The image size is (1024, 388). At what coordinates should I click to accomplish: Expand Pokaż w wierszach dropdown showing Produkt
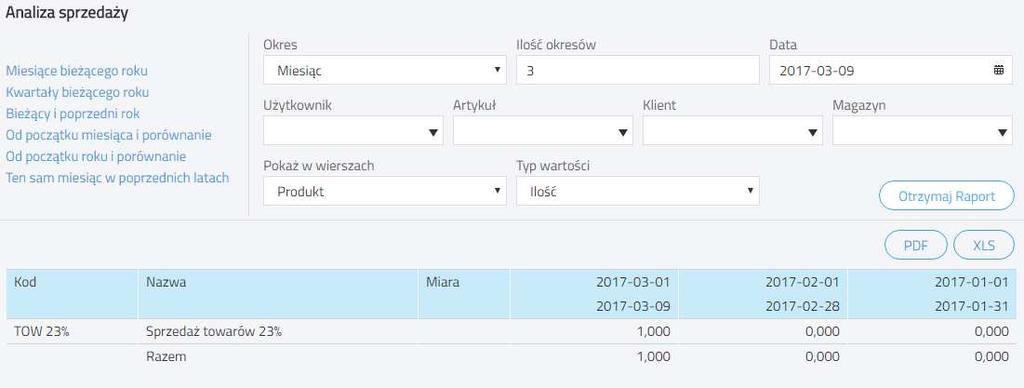(x=385, y=191)
